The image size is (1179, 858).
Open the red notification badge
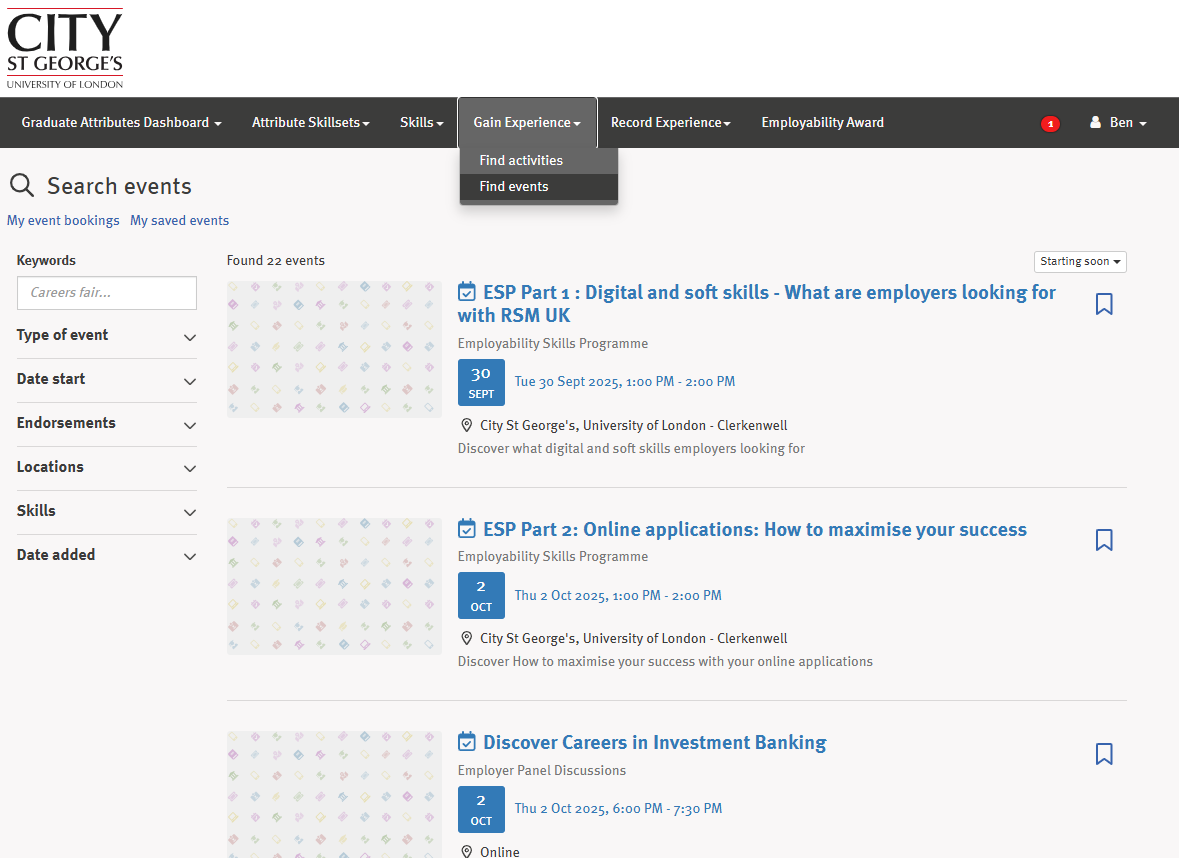click(x=1050, y=123)
